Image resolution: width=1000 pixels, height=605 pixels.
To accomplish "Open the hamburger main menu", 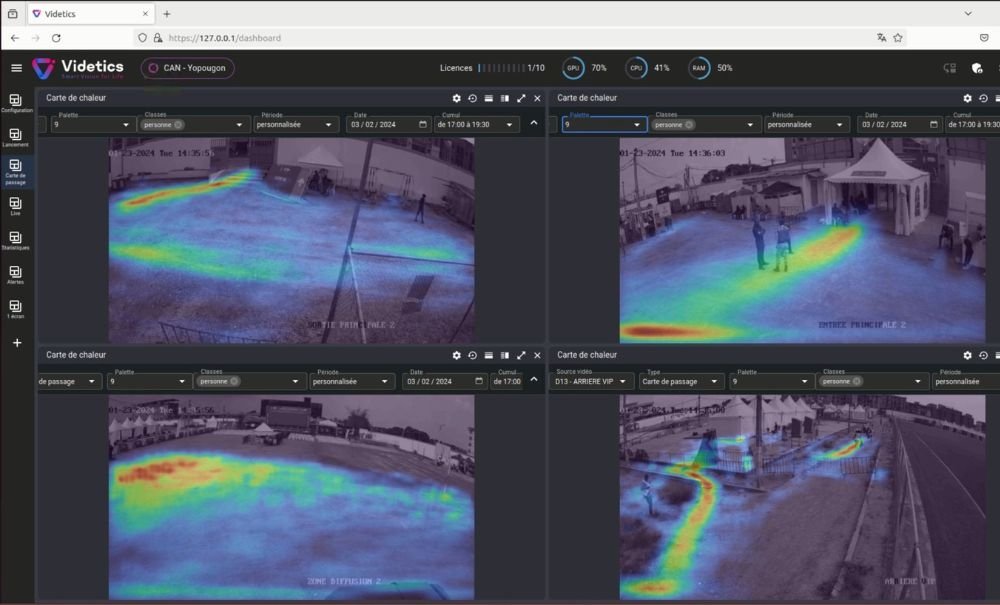I will [17, 68].
